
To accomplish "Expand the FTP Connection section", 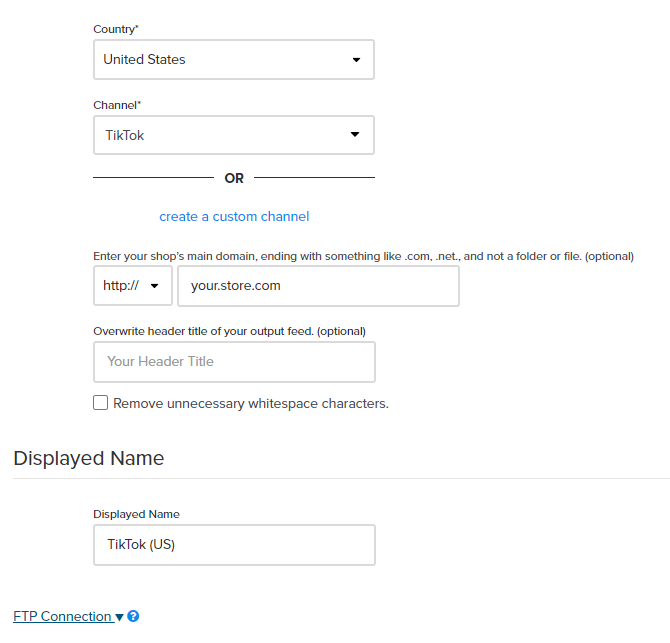I will [62, 616].
